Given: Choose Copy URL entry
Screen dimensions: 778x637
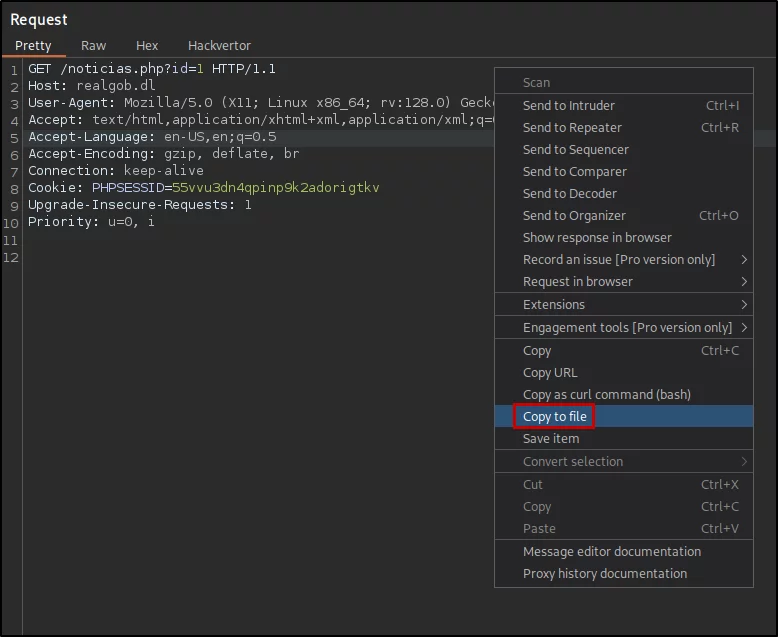Looking at the screenshot, I should [624, 373].
